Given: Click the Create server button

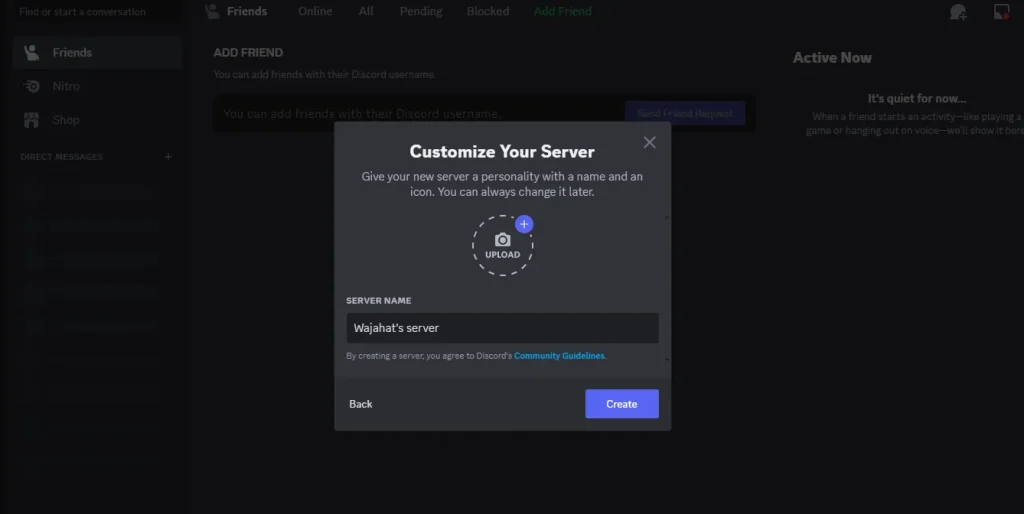Looking at the screenshot, I should [622, 404].
